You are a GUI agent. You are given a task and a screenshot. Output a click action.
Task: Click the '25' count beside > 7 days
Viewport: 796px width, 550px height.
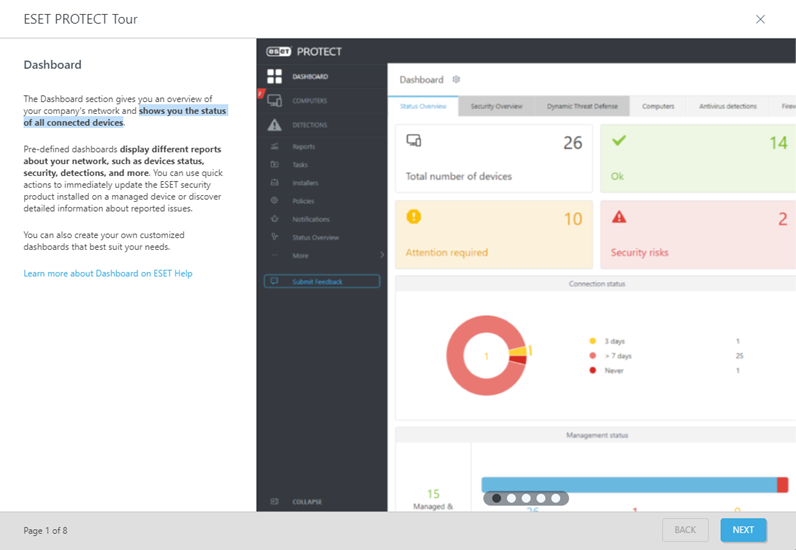click(x=739, y=355)
